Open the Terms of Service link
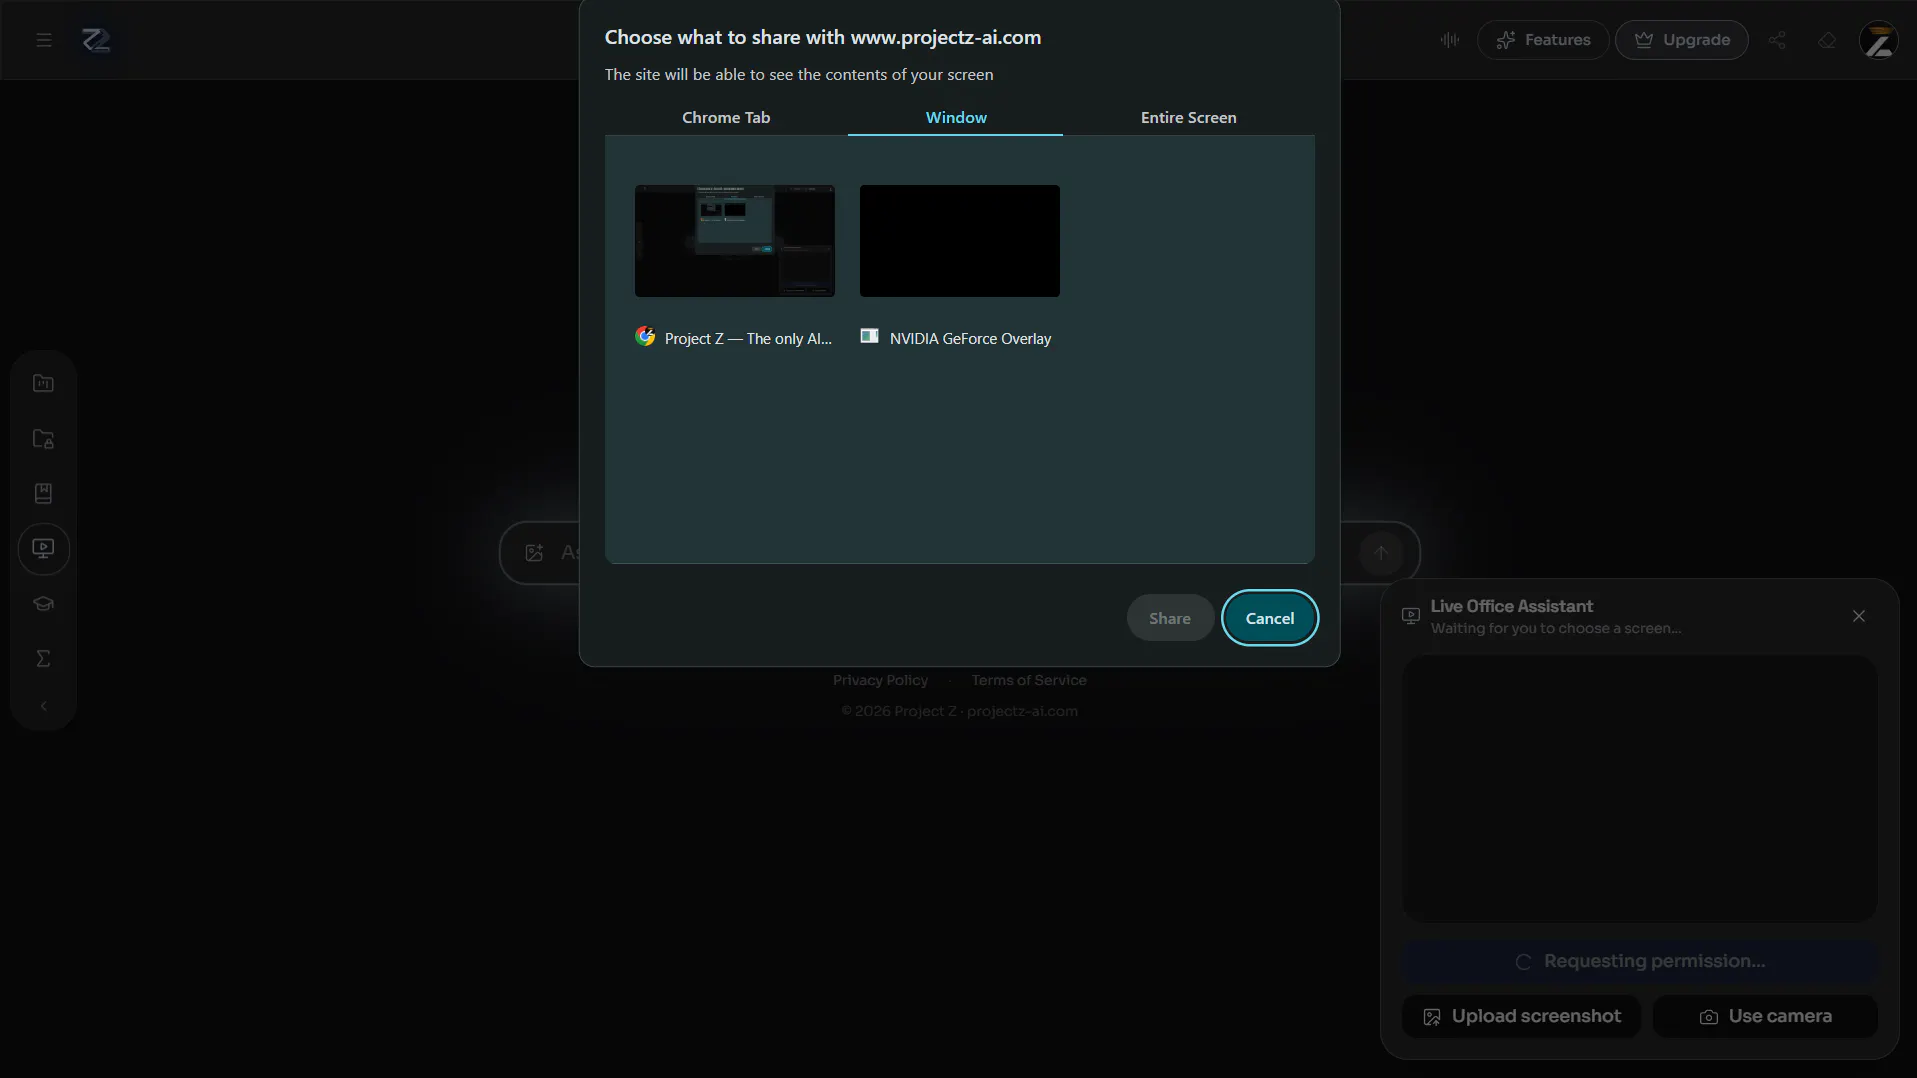This screenshot has height=1078, width=1917. pyautogui.click(x=1029, y=680)
